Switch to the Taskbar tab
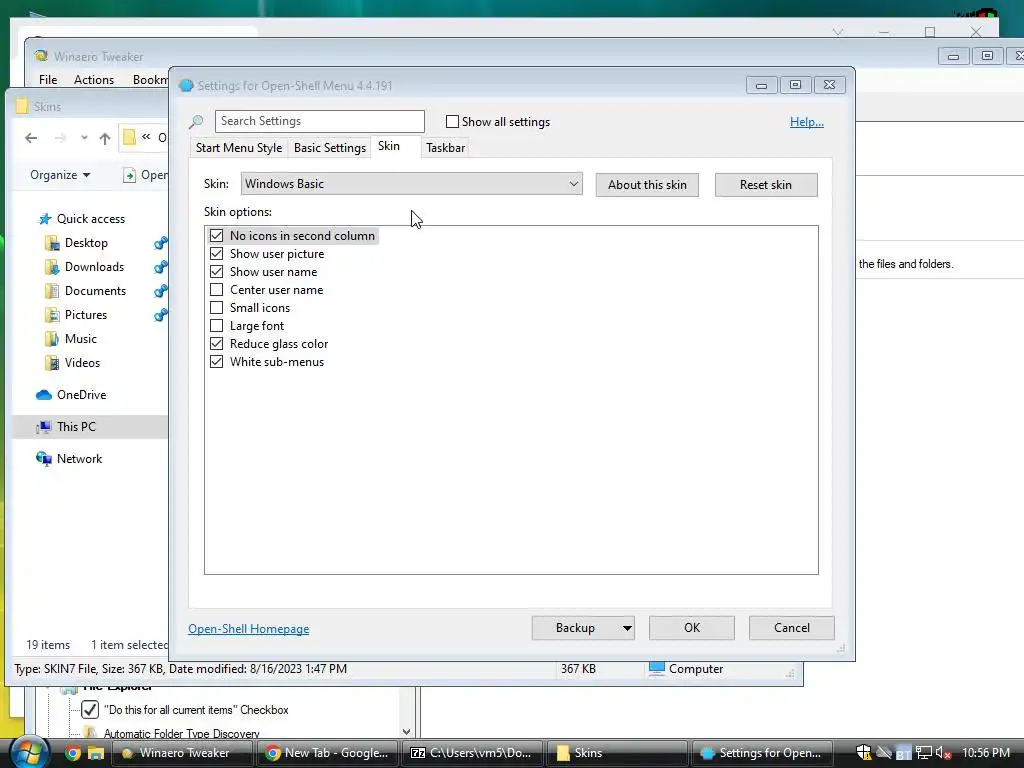Viewport: 1024px width, 768px height. coord(445,148)
